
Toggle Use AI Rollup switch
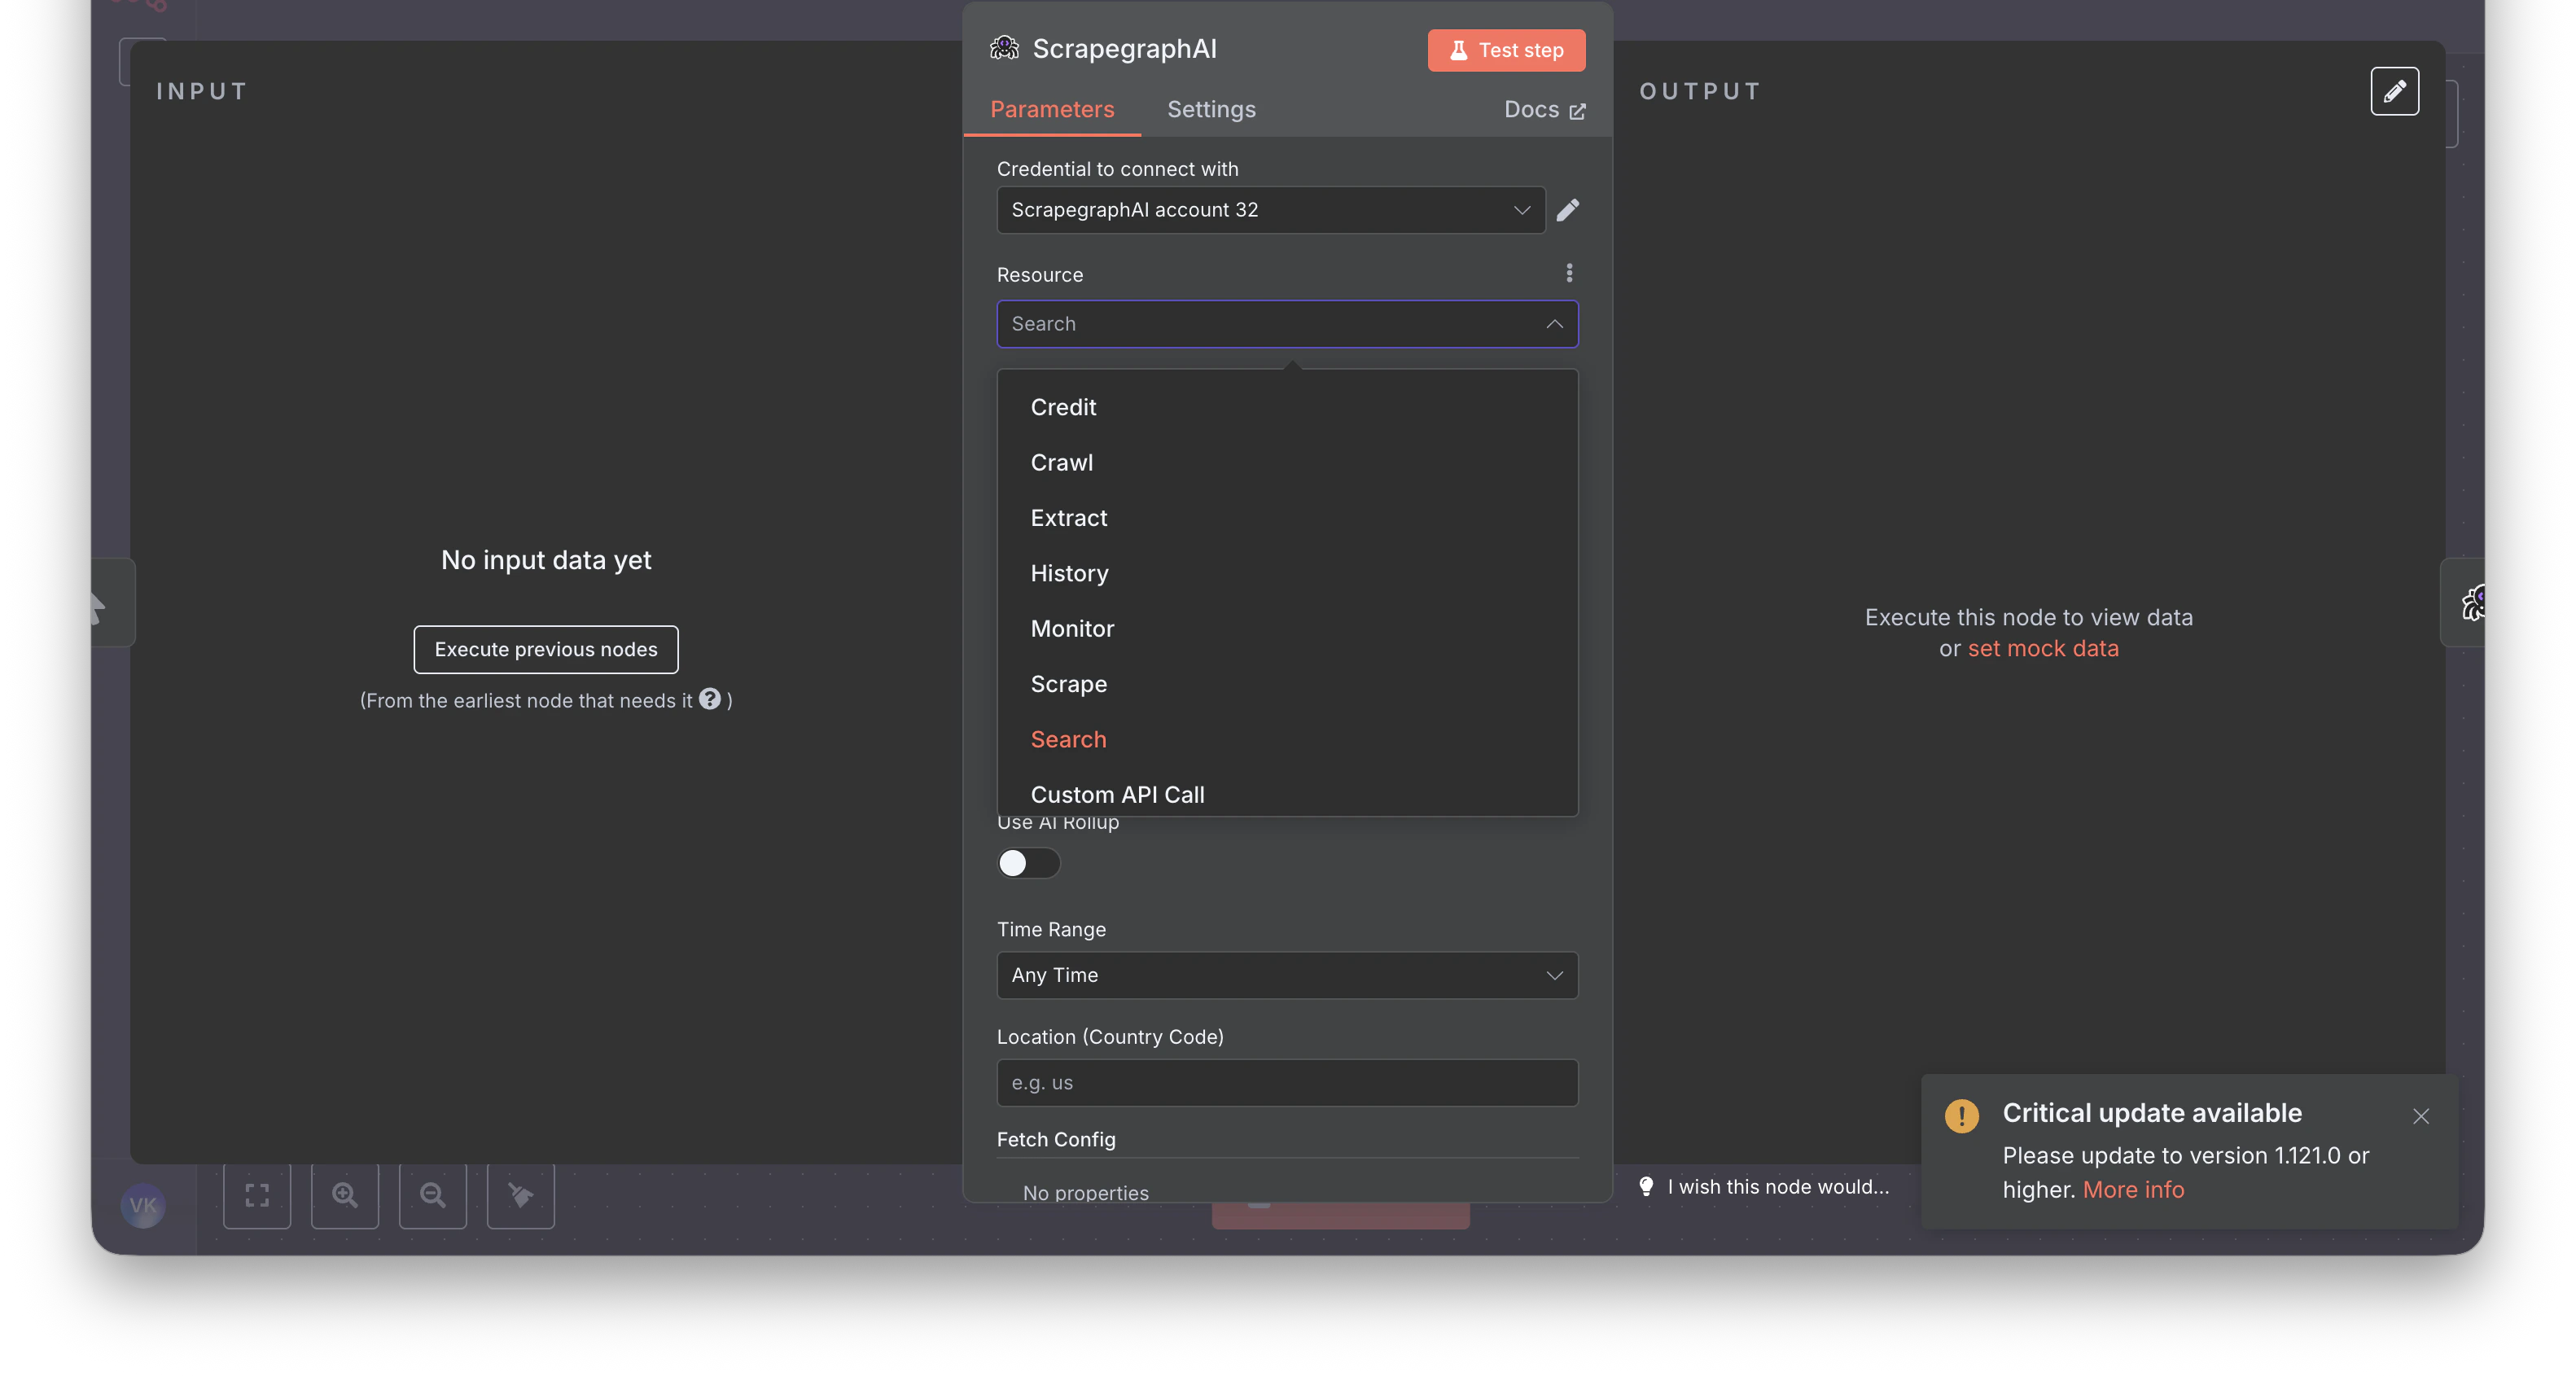point(1028,863)
